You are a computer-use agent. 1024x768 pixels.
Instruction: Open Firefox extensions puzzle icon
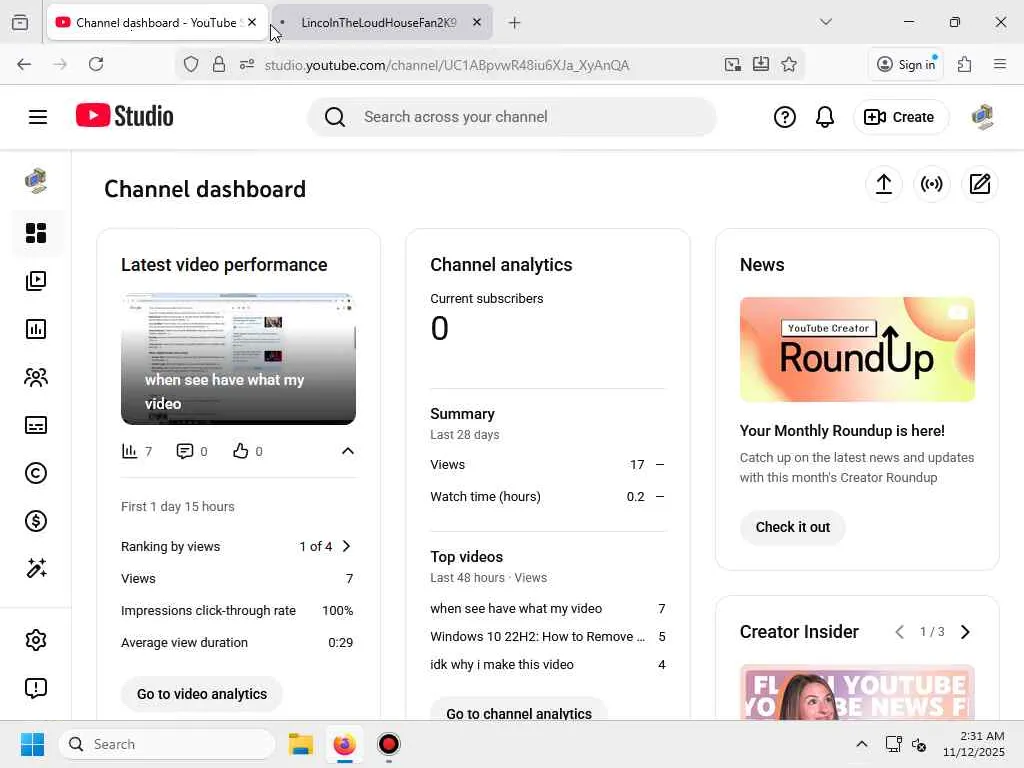pyautogui.click(x=965, y=64)
